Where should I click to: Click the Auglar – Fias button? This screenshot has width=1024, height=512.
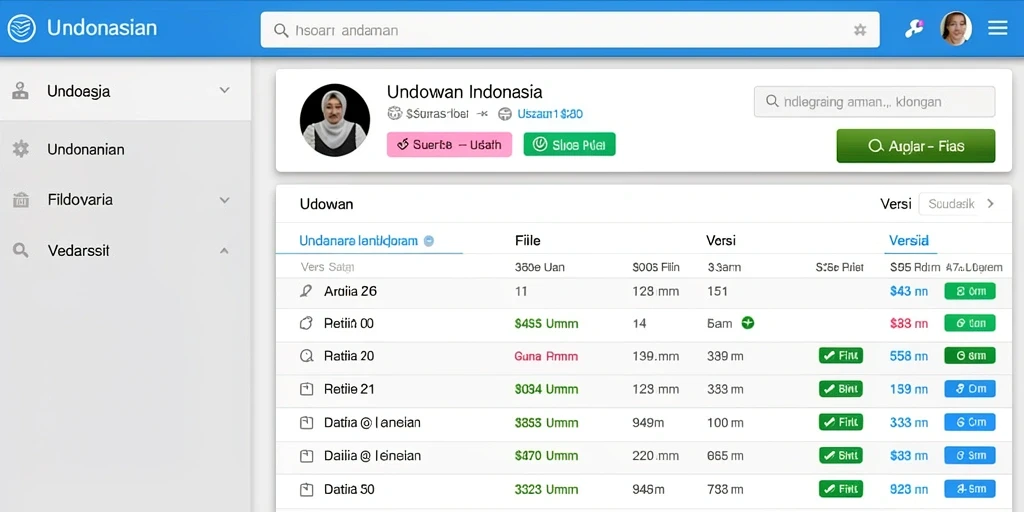916,146
